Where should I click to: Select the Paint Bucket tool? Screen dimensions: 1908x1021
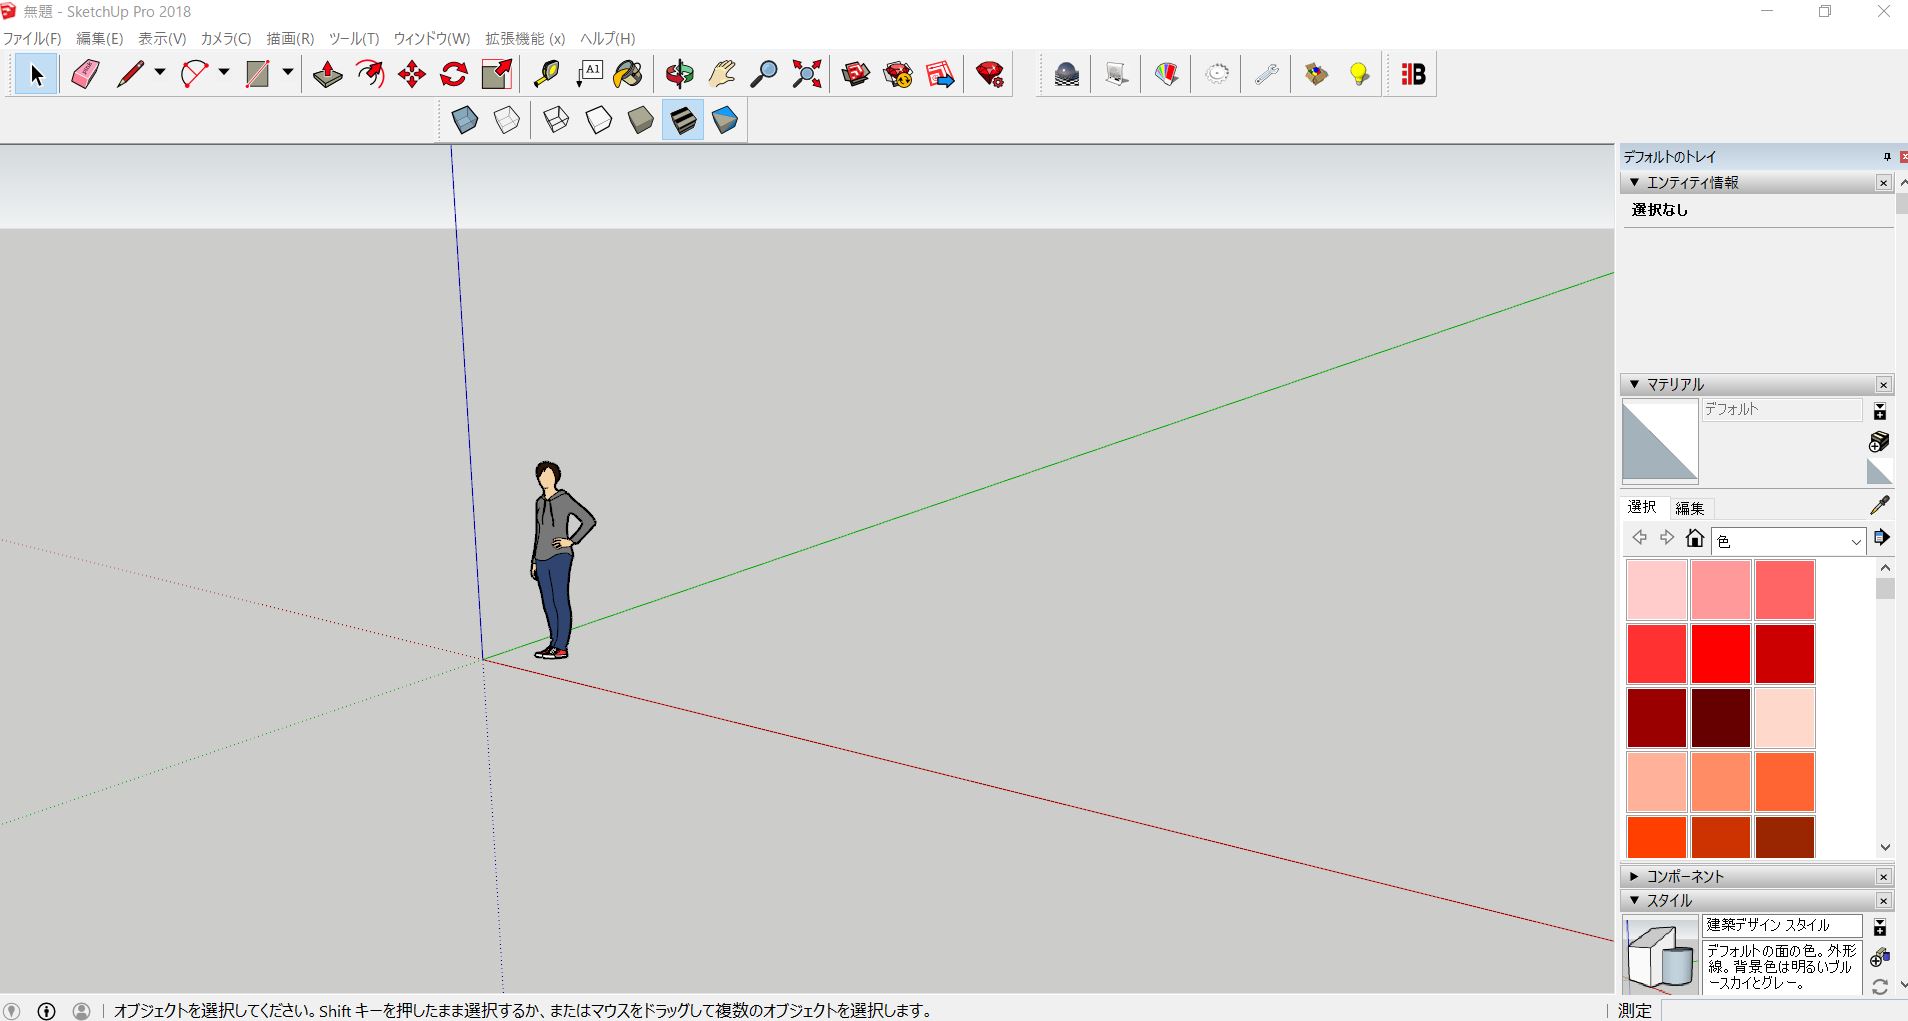(x=629, y=75)
